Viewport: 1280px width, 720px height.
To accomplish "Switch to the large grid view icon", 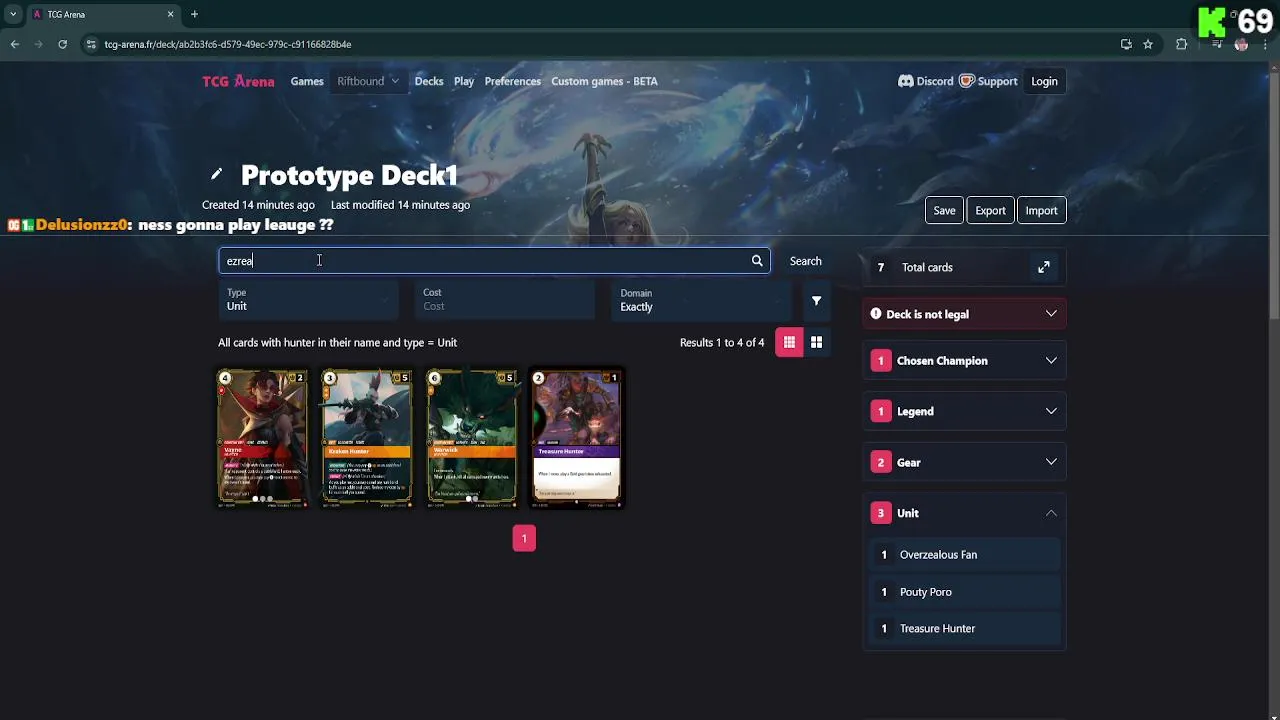I will [816, 342].
